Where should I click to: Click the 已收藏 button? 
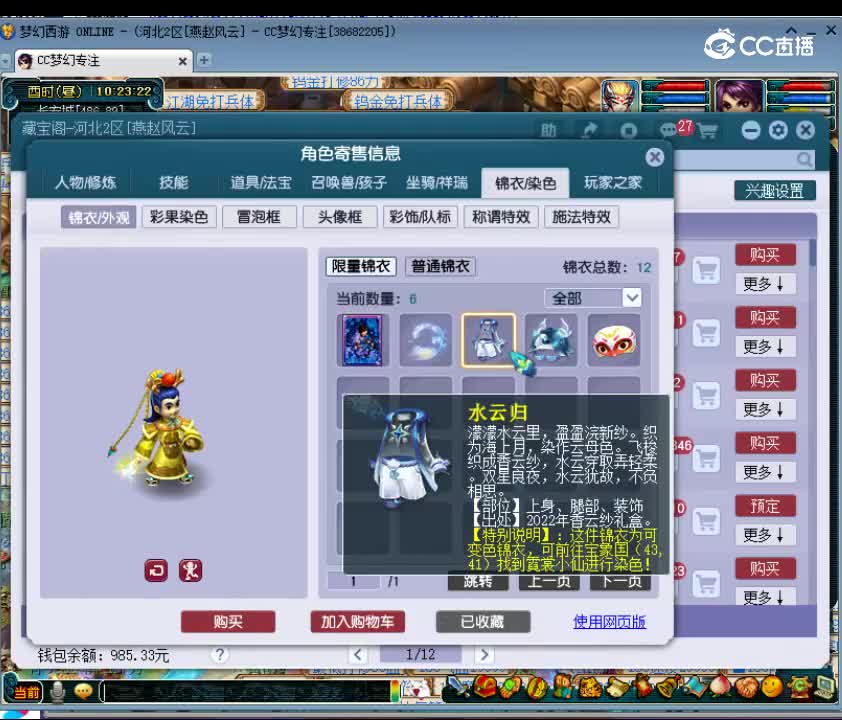(483, 622)
